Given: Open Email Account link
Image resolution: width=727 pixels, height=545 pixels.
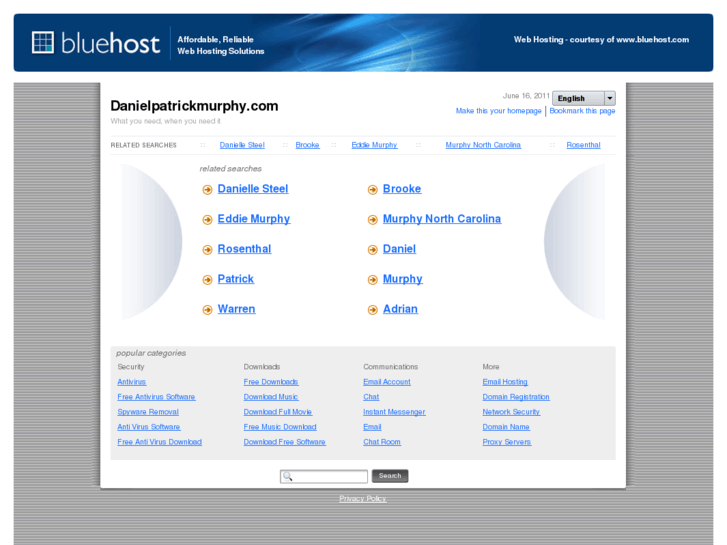Looking at the screenshot, I should (387, 382).
